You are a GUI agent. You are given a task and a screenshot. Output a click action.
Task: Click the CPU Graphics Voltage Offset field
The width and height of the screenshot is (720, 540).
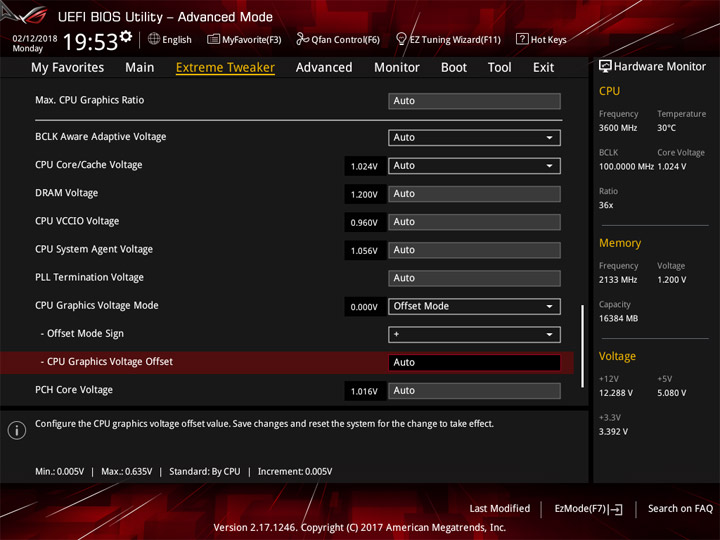(474, 363)
